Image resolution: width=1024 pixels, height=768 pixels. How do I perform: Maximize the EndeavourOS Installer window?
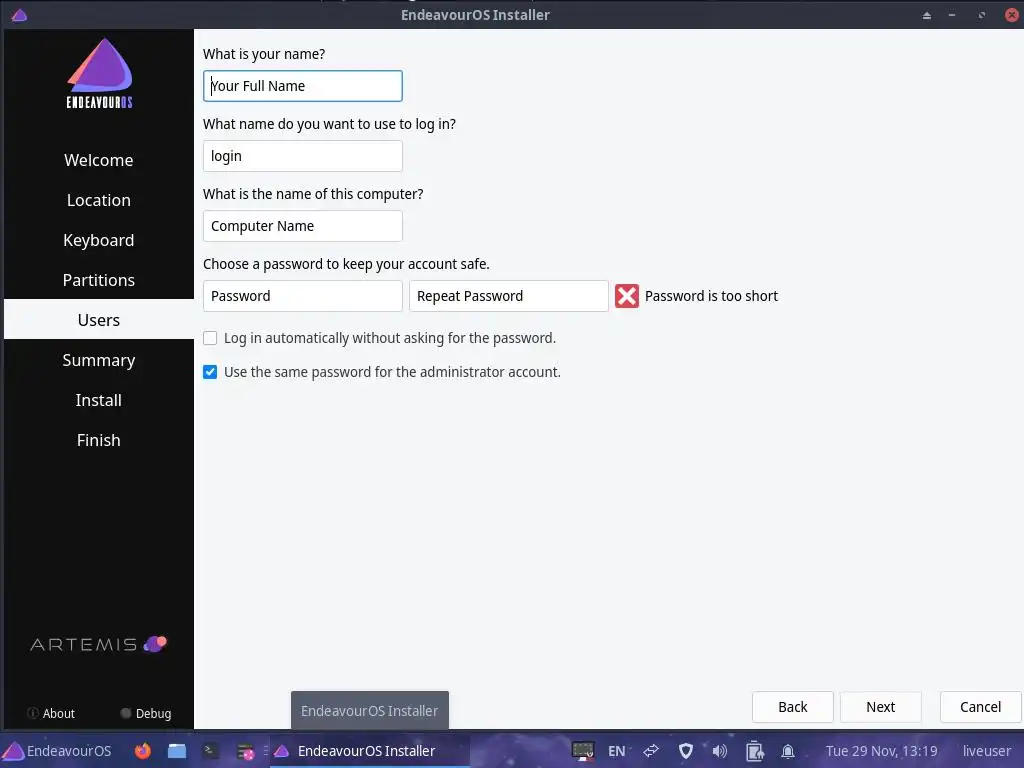pyautogui.click(x=982, y=15)
